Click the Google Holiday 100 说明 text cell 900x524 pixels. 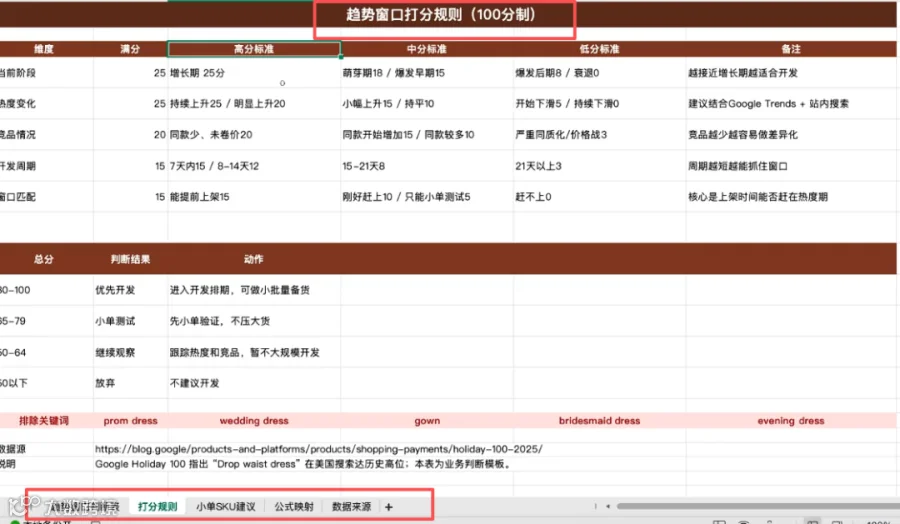303,464
